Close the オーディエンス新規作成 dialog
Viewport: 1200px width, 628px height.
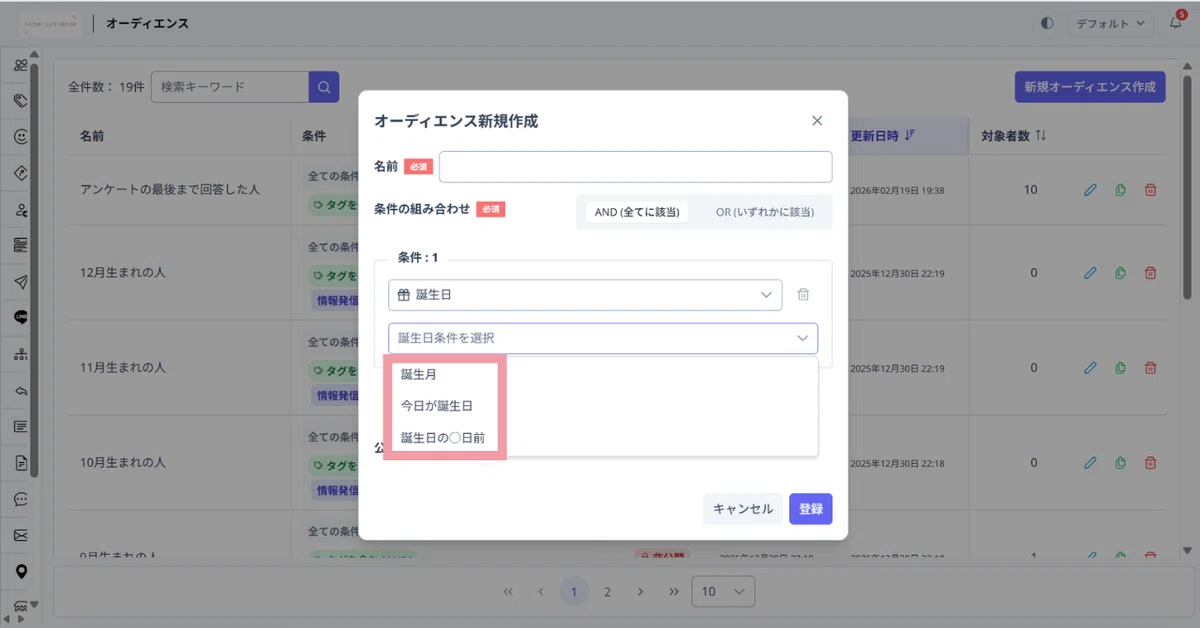(817, 121)
